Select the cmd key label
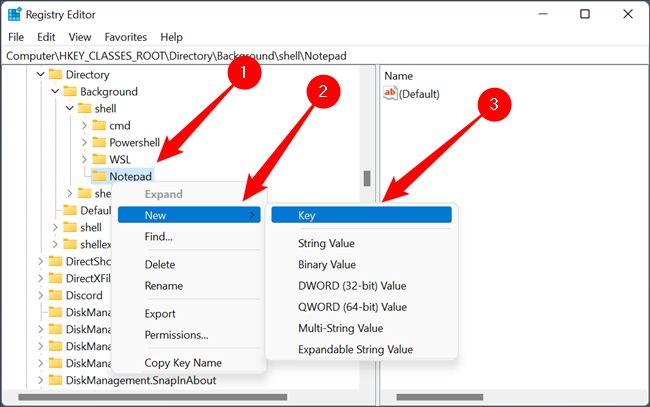Screen dimensions: 650x407 tap(120, 125)
